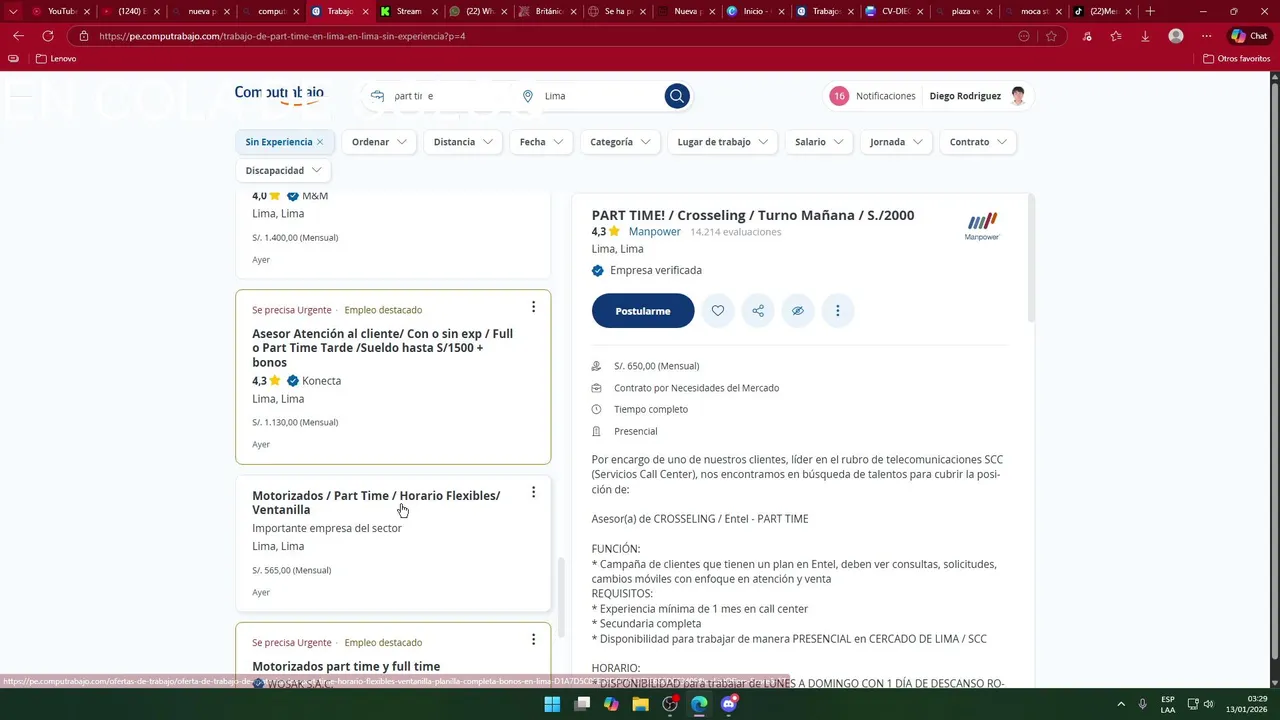Click the Manpower company logo
Viewport: 1280px width, 720px height.
tap(982, 226)
